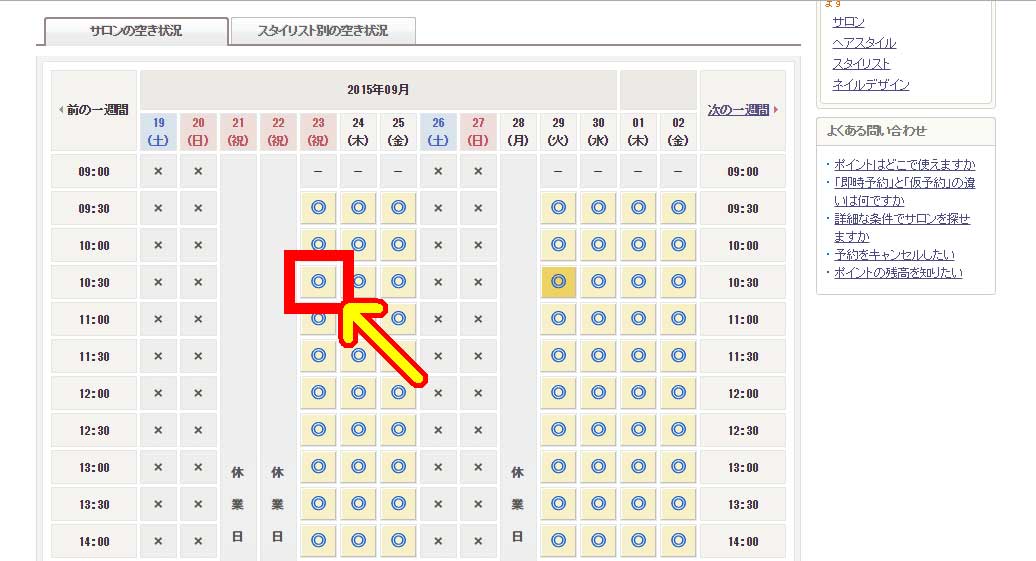Viewport: 1036px width, 561px height.
Task: Book the 11:00 slot on Wednesday the 30th
Action: click(x=598, y=319)
